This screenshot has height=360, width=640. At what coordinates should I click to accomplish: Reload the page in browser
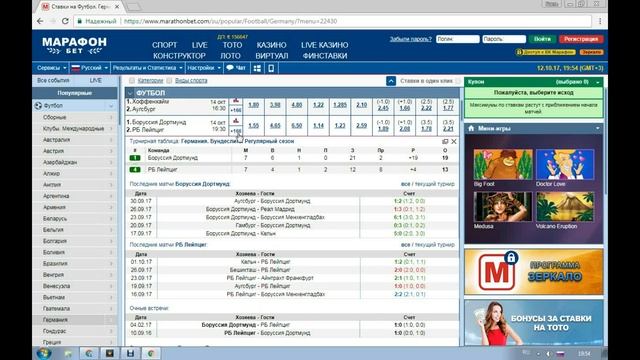coord(65,21)
